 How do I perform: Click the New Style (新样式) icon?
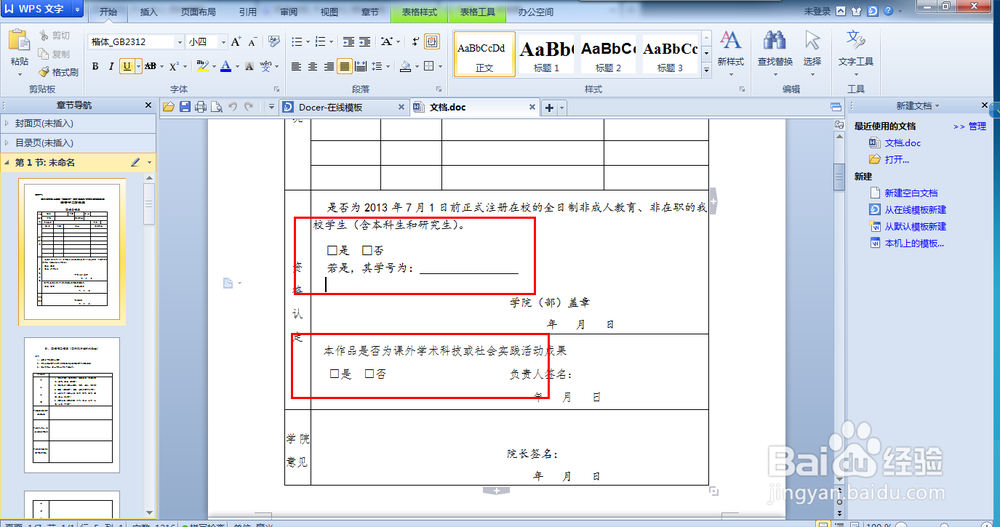730,41
